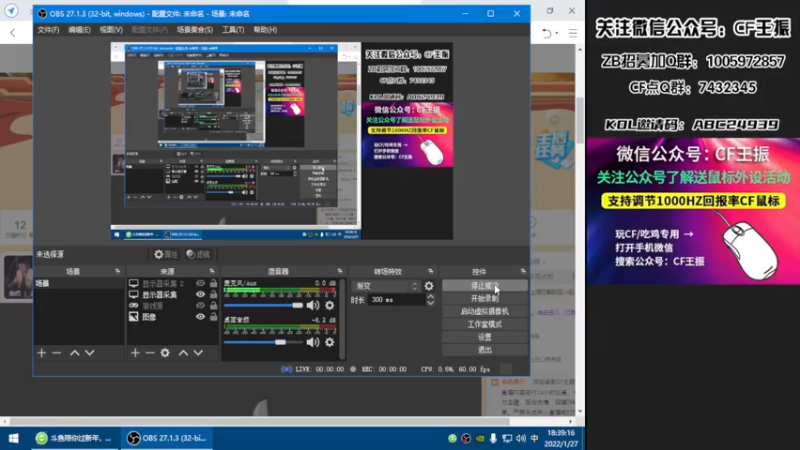Image resolution: width=800 pixels, height=450 pixels.
Task: Open the 编辑(E) menu
Action: tap(79, 30)
